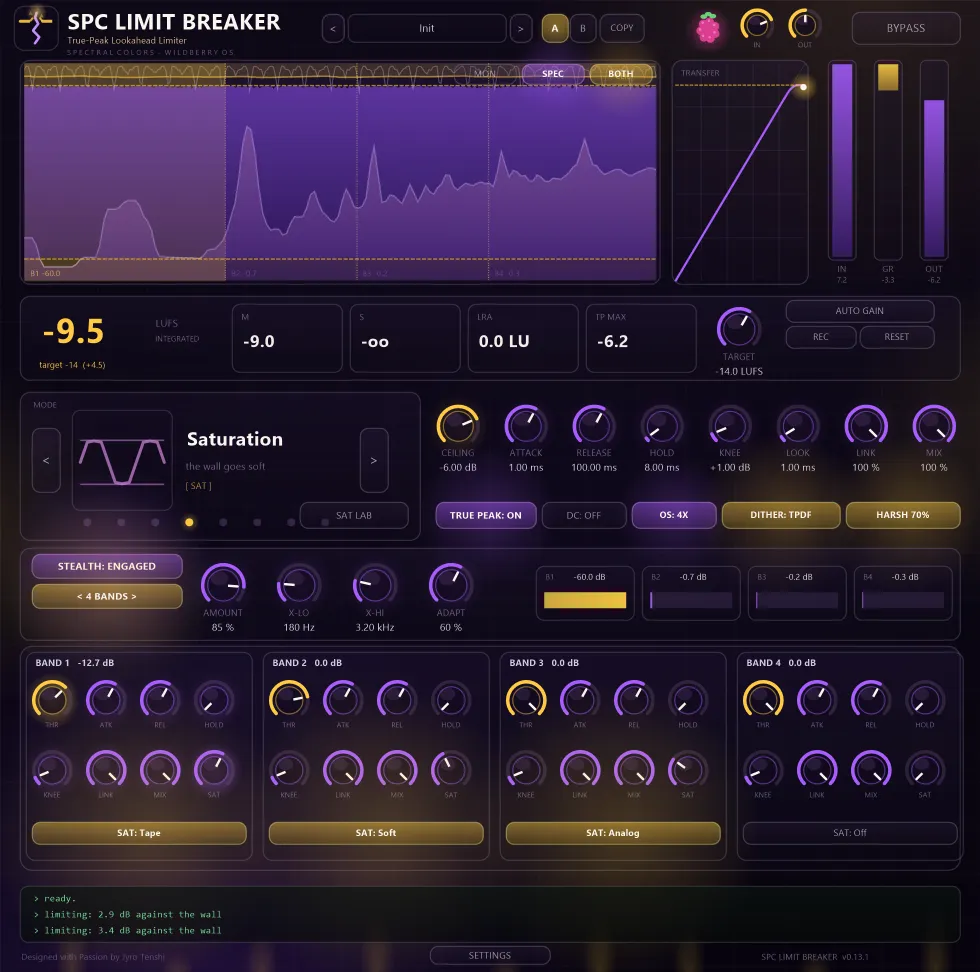Open SAT LAB

pyautogui.click(x=354, y=515)
